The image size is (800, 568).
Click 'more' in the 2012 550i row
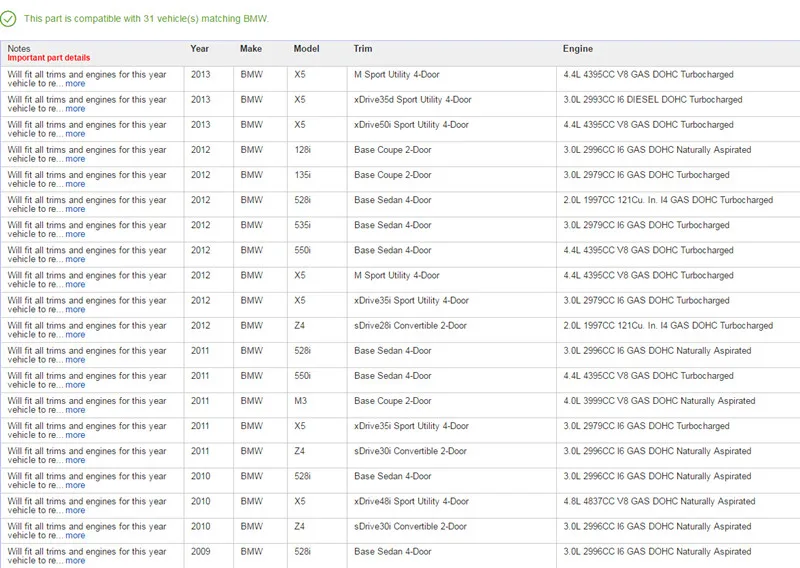tap(75, 259)
